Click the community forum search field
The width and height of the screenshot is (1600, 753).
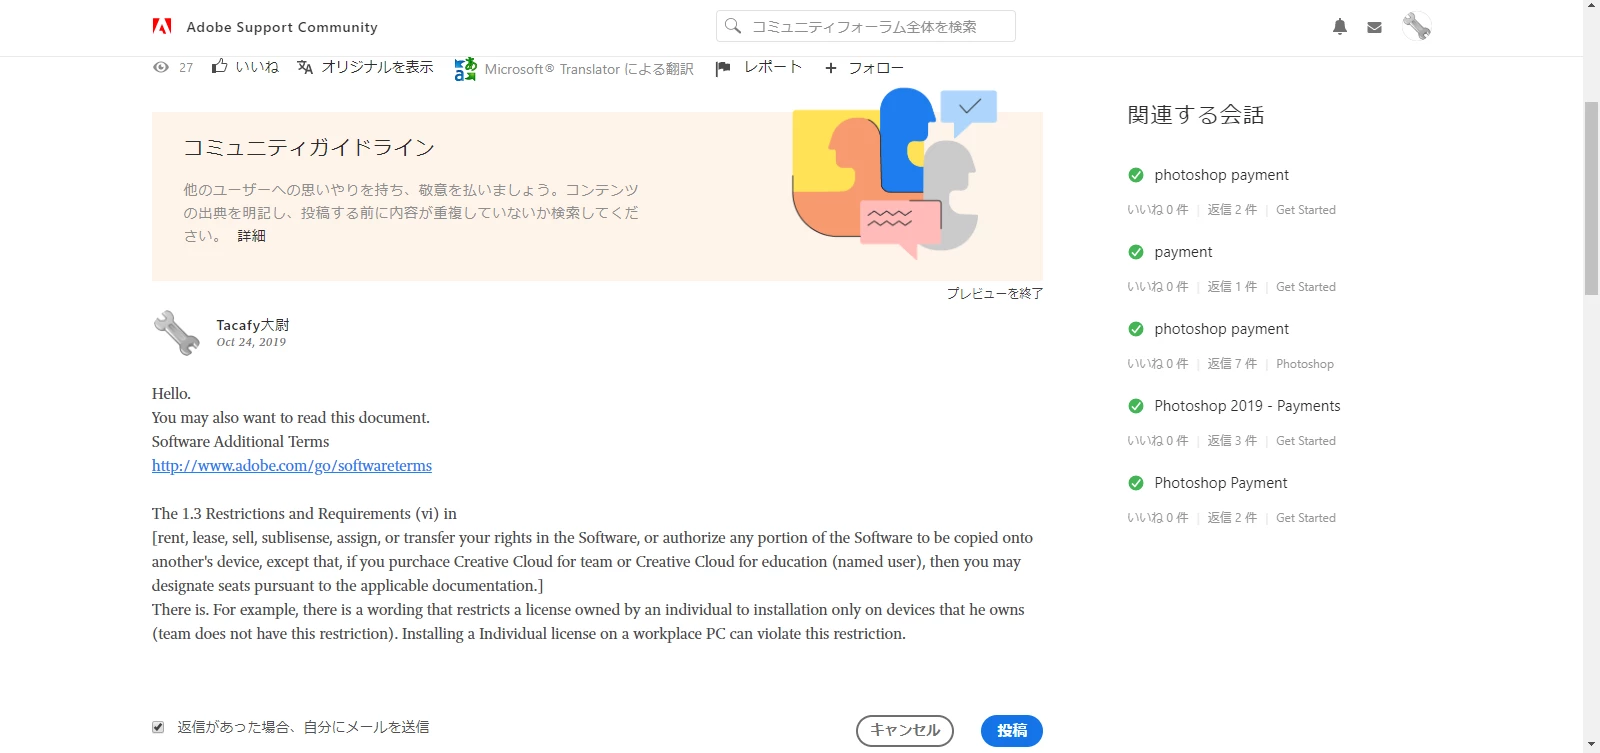coord(866,26)
